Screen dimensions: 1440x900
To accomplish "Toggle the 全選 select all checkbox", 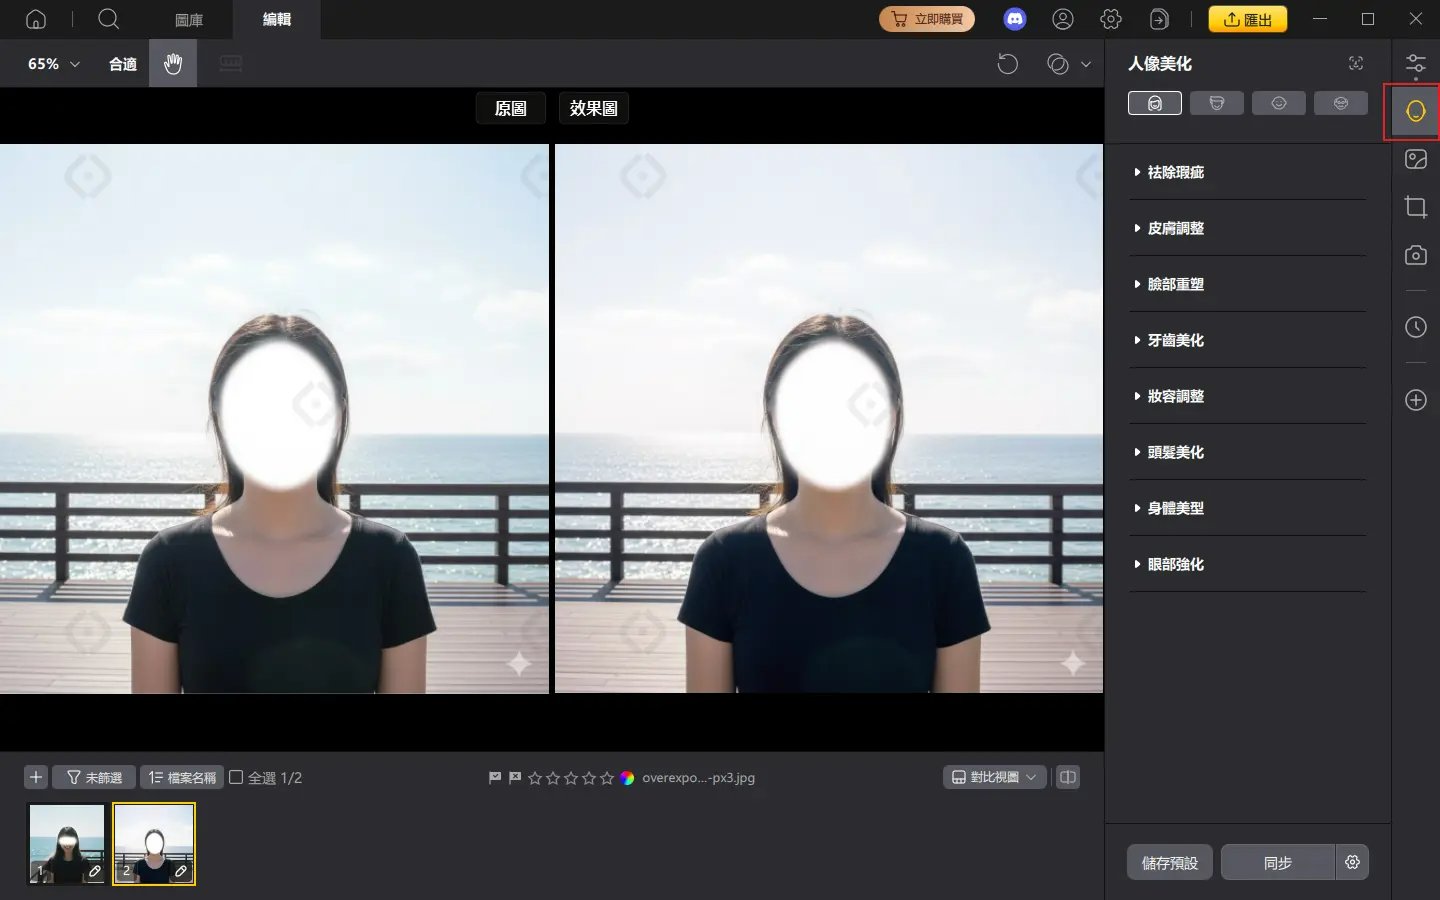I will click(x=237, y=777).
